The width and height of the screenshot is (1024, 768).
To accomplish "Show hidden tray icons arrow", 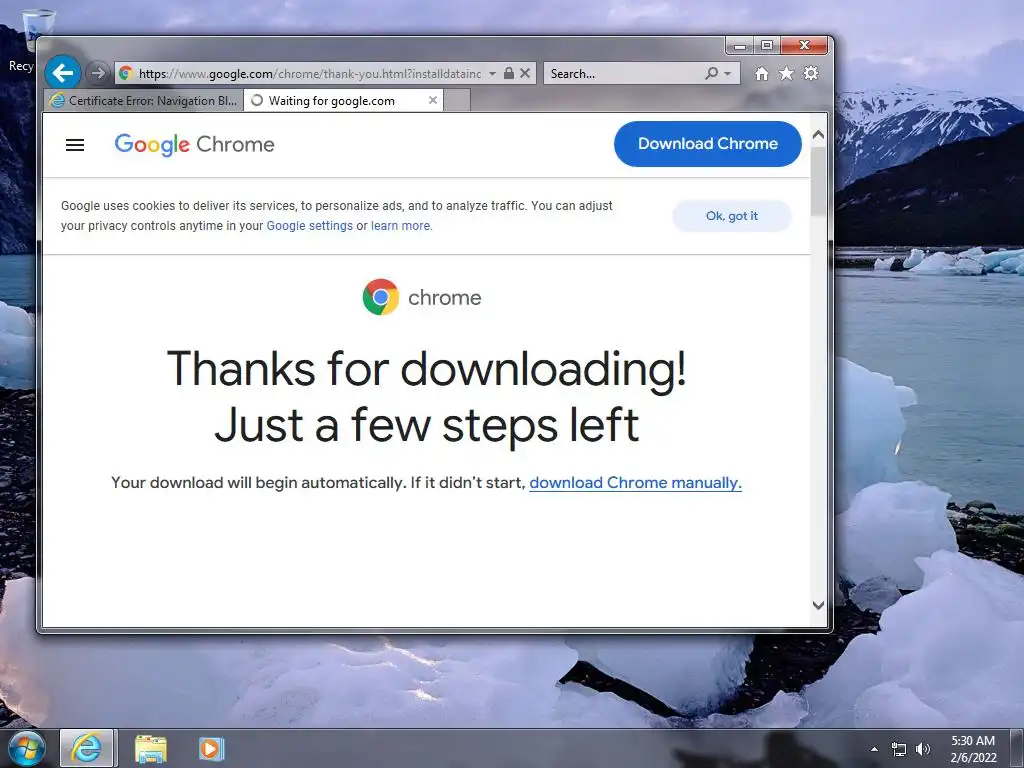I will point(874,748).
